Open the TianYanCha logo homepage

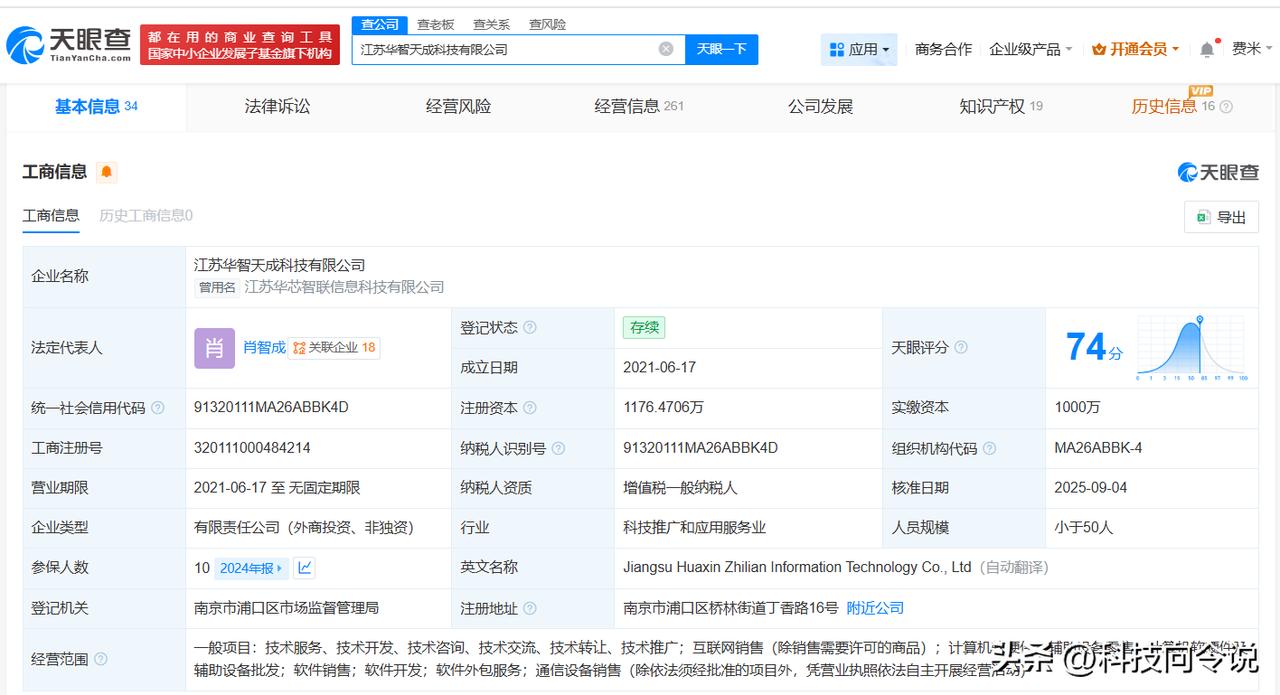coord(70,44)
